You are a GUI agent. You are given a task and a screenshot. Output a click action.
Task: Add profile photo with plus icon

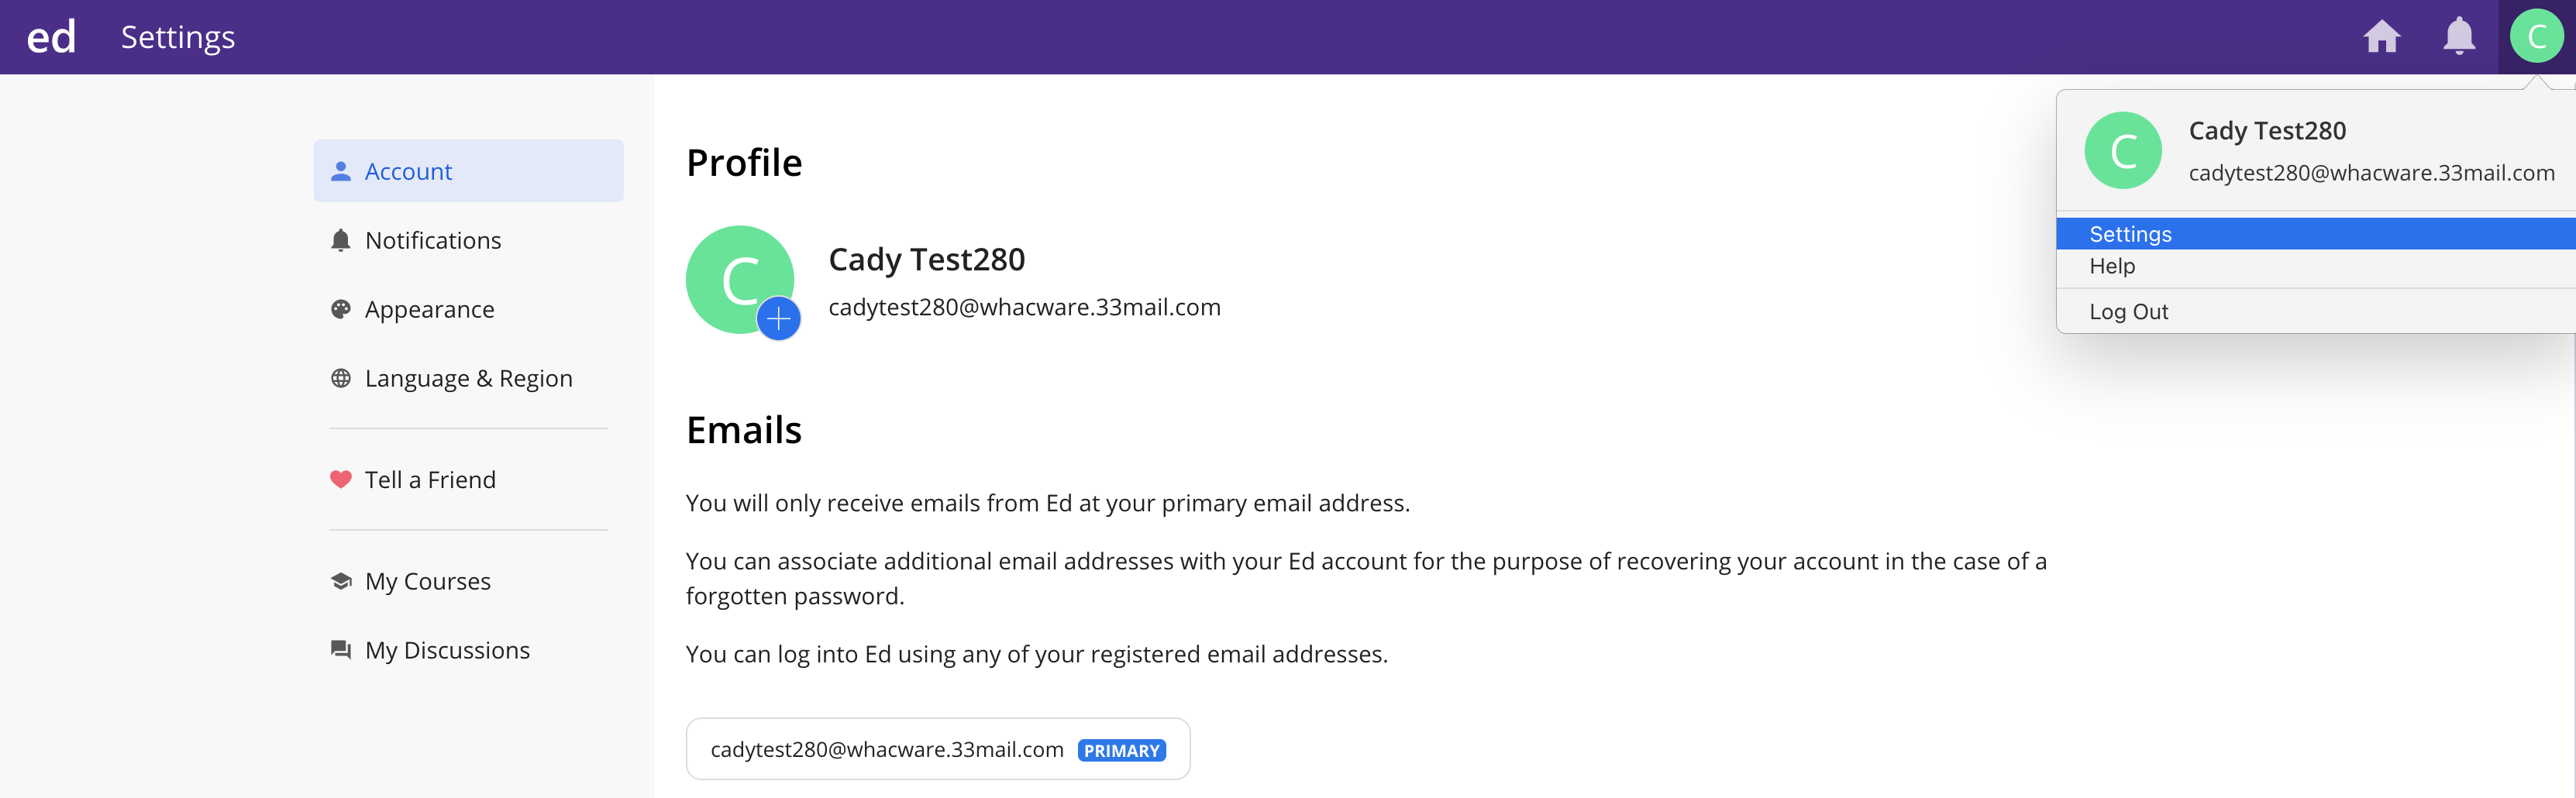pyautogui.click(x=778, y=319)
